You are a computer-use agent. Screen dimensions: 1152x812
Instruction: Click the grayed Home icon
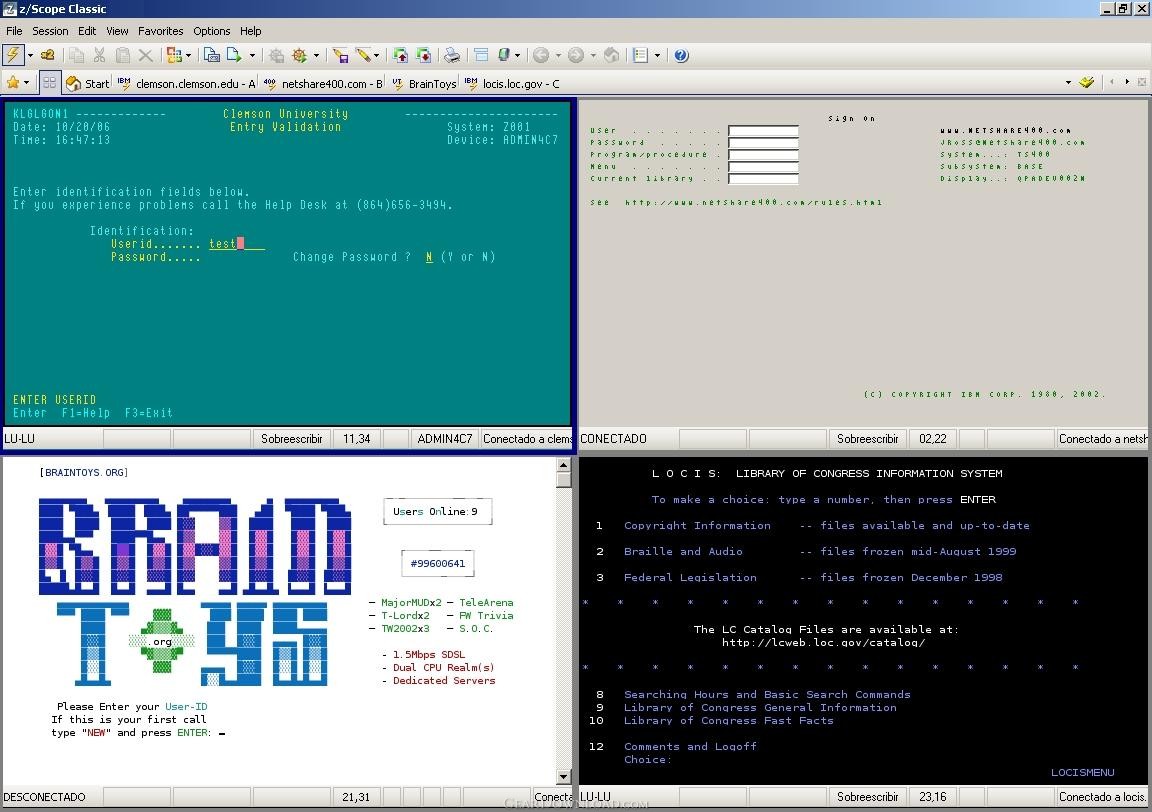pyautogui.click(x=611, y=55)
